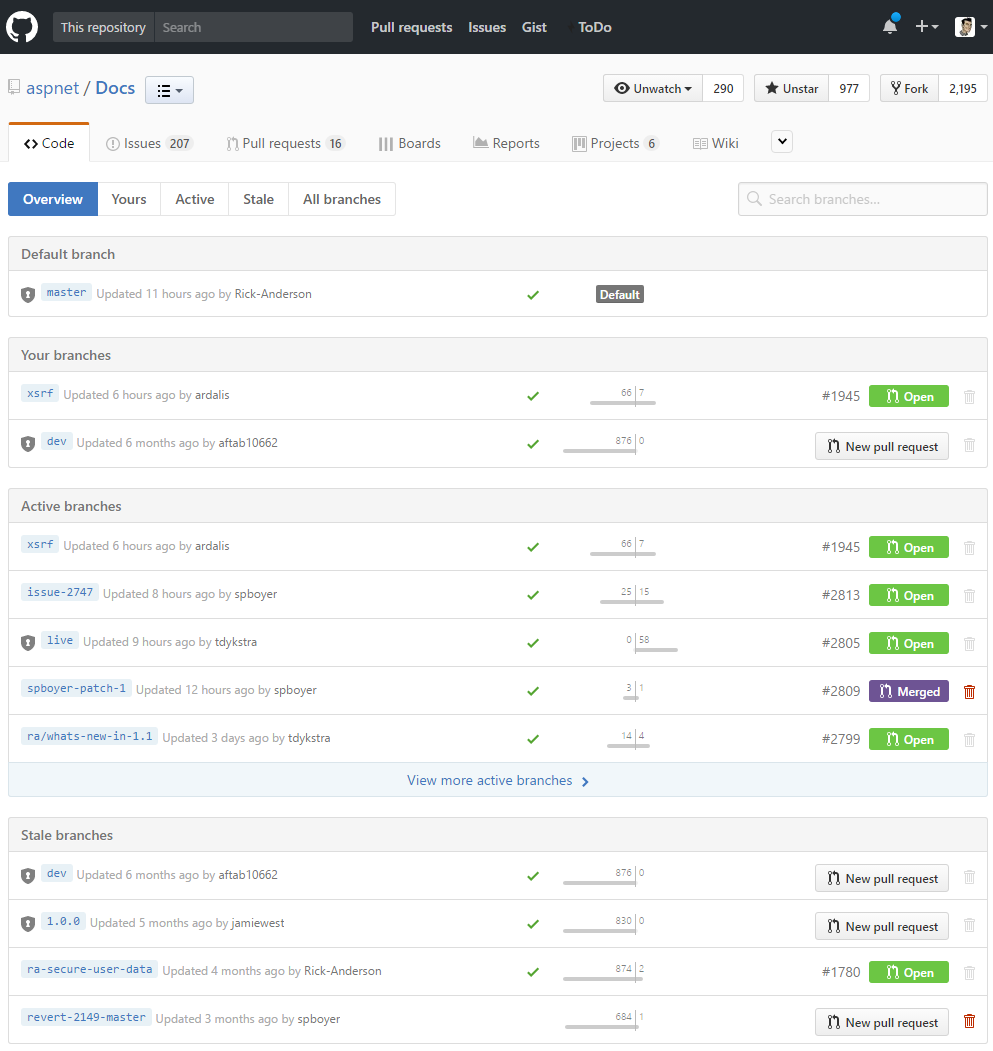View the 290 watchers count
Image resolution: width=993 pixels, height=1051 pixels.
coord(723,88)
